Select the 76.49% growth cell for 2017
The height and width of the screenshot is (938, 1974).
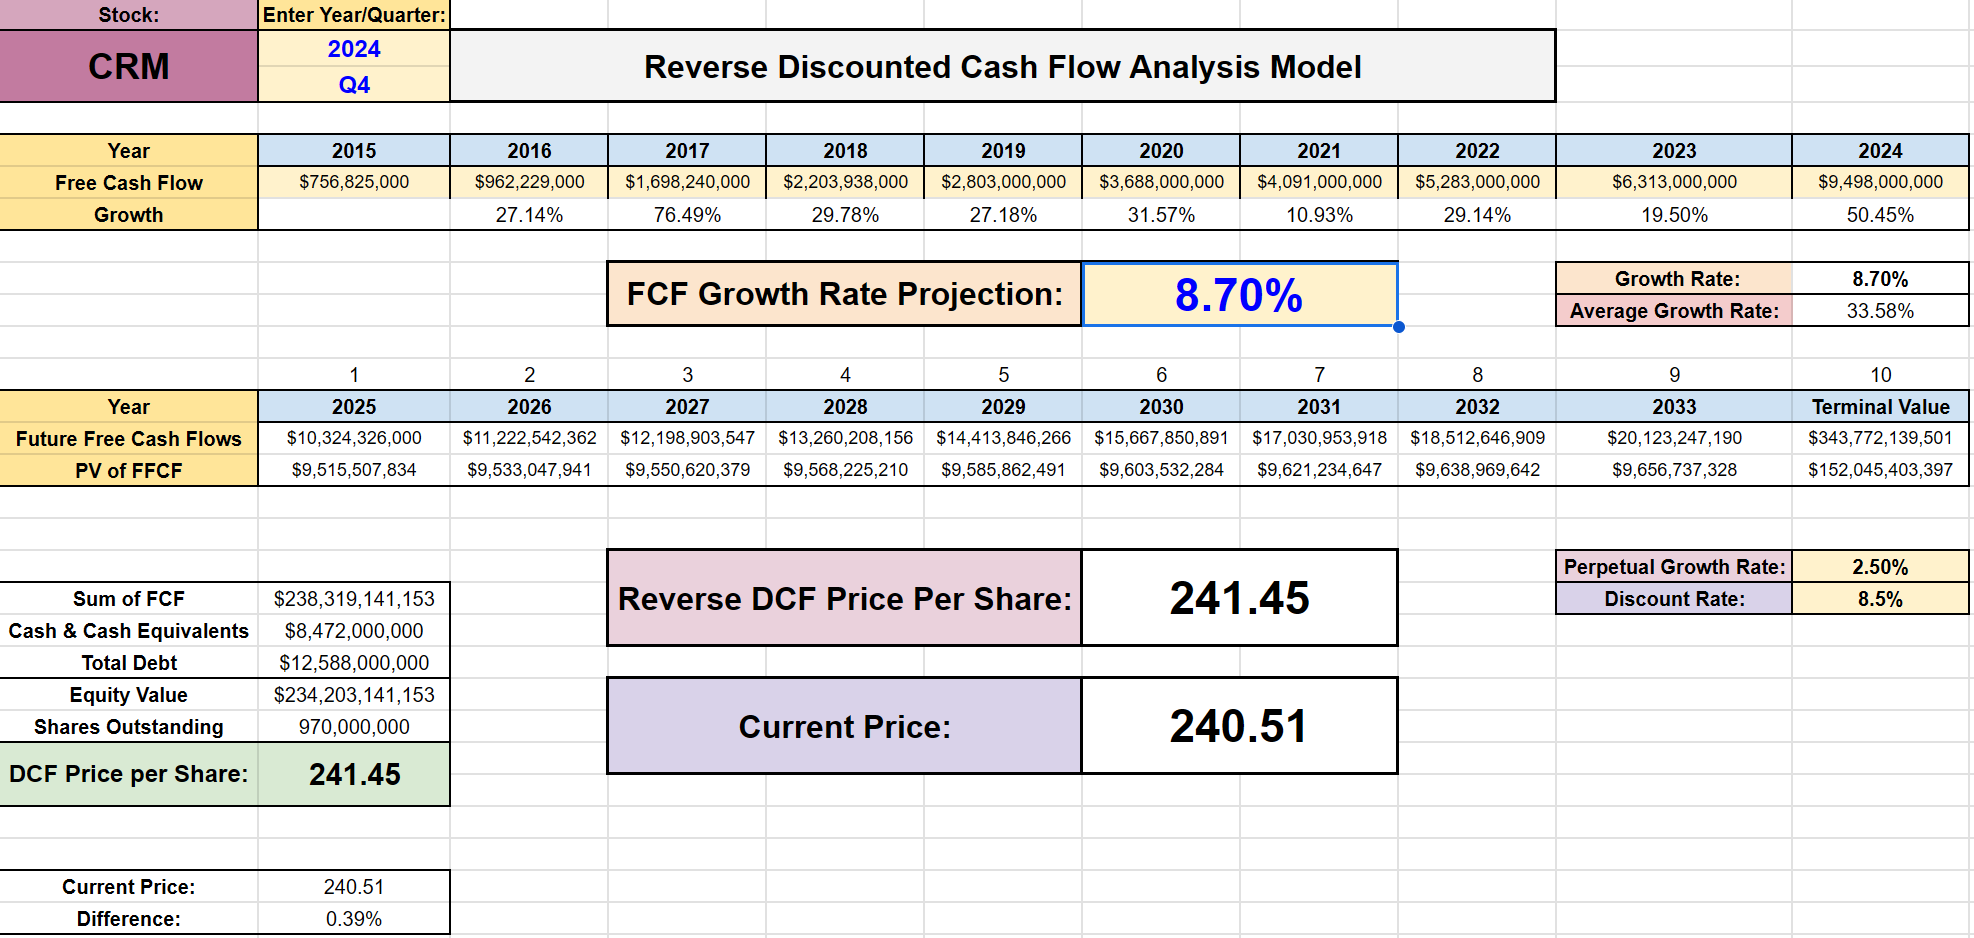[x=687, y=215]
